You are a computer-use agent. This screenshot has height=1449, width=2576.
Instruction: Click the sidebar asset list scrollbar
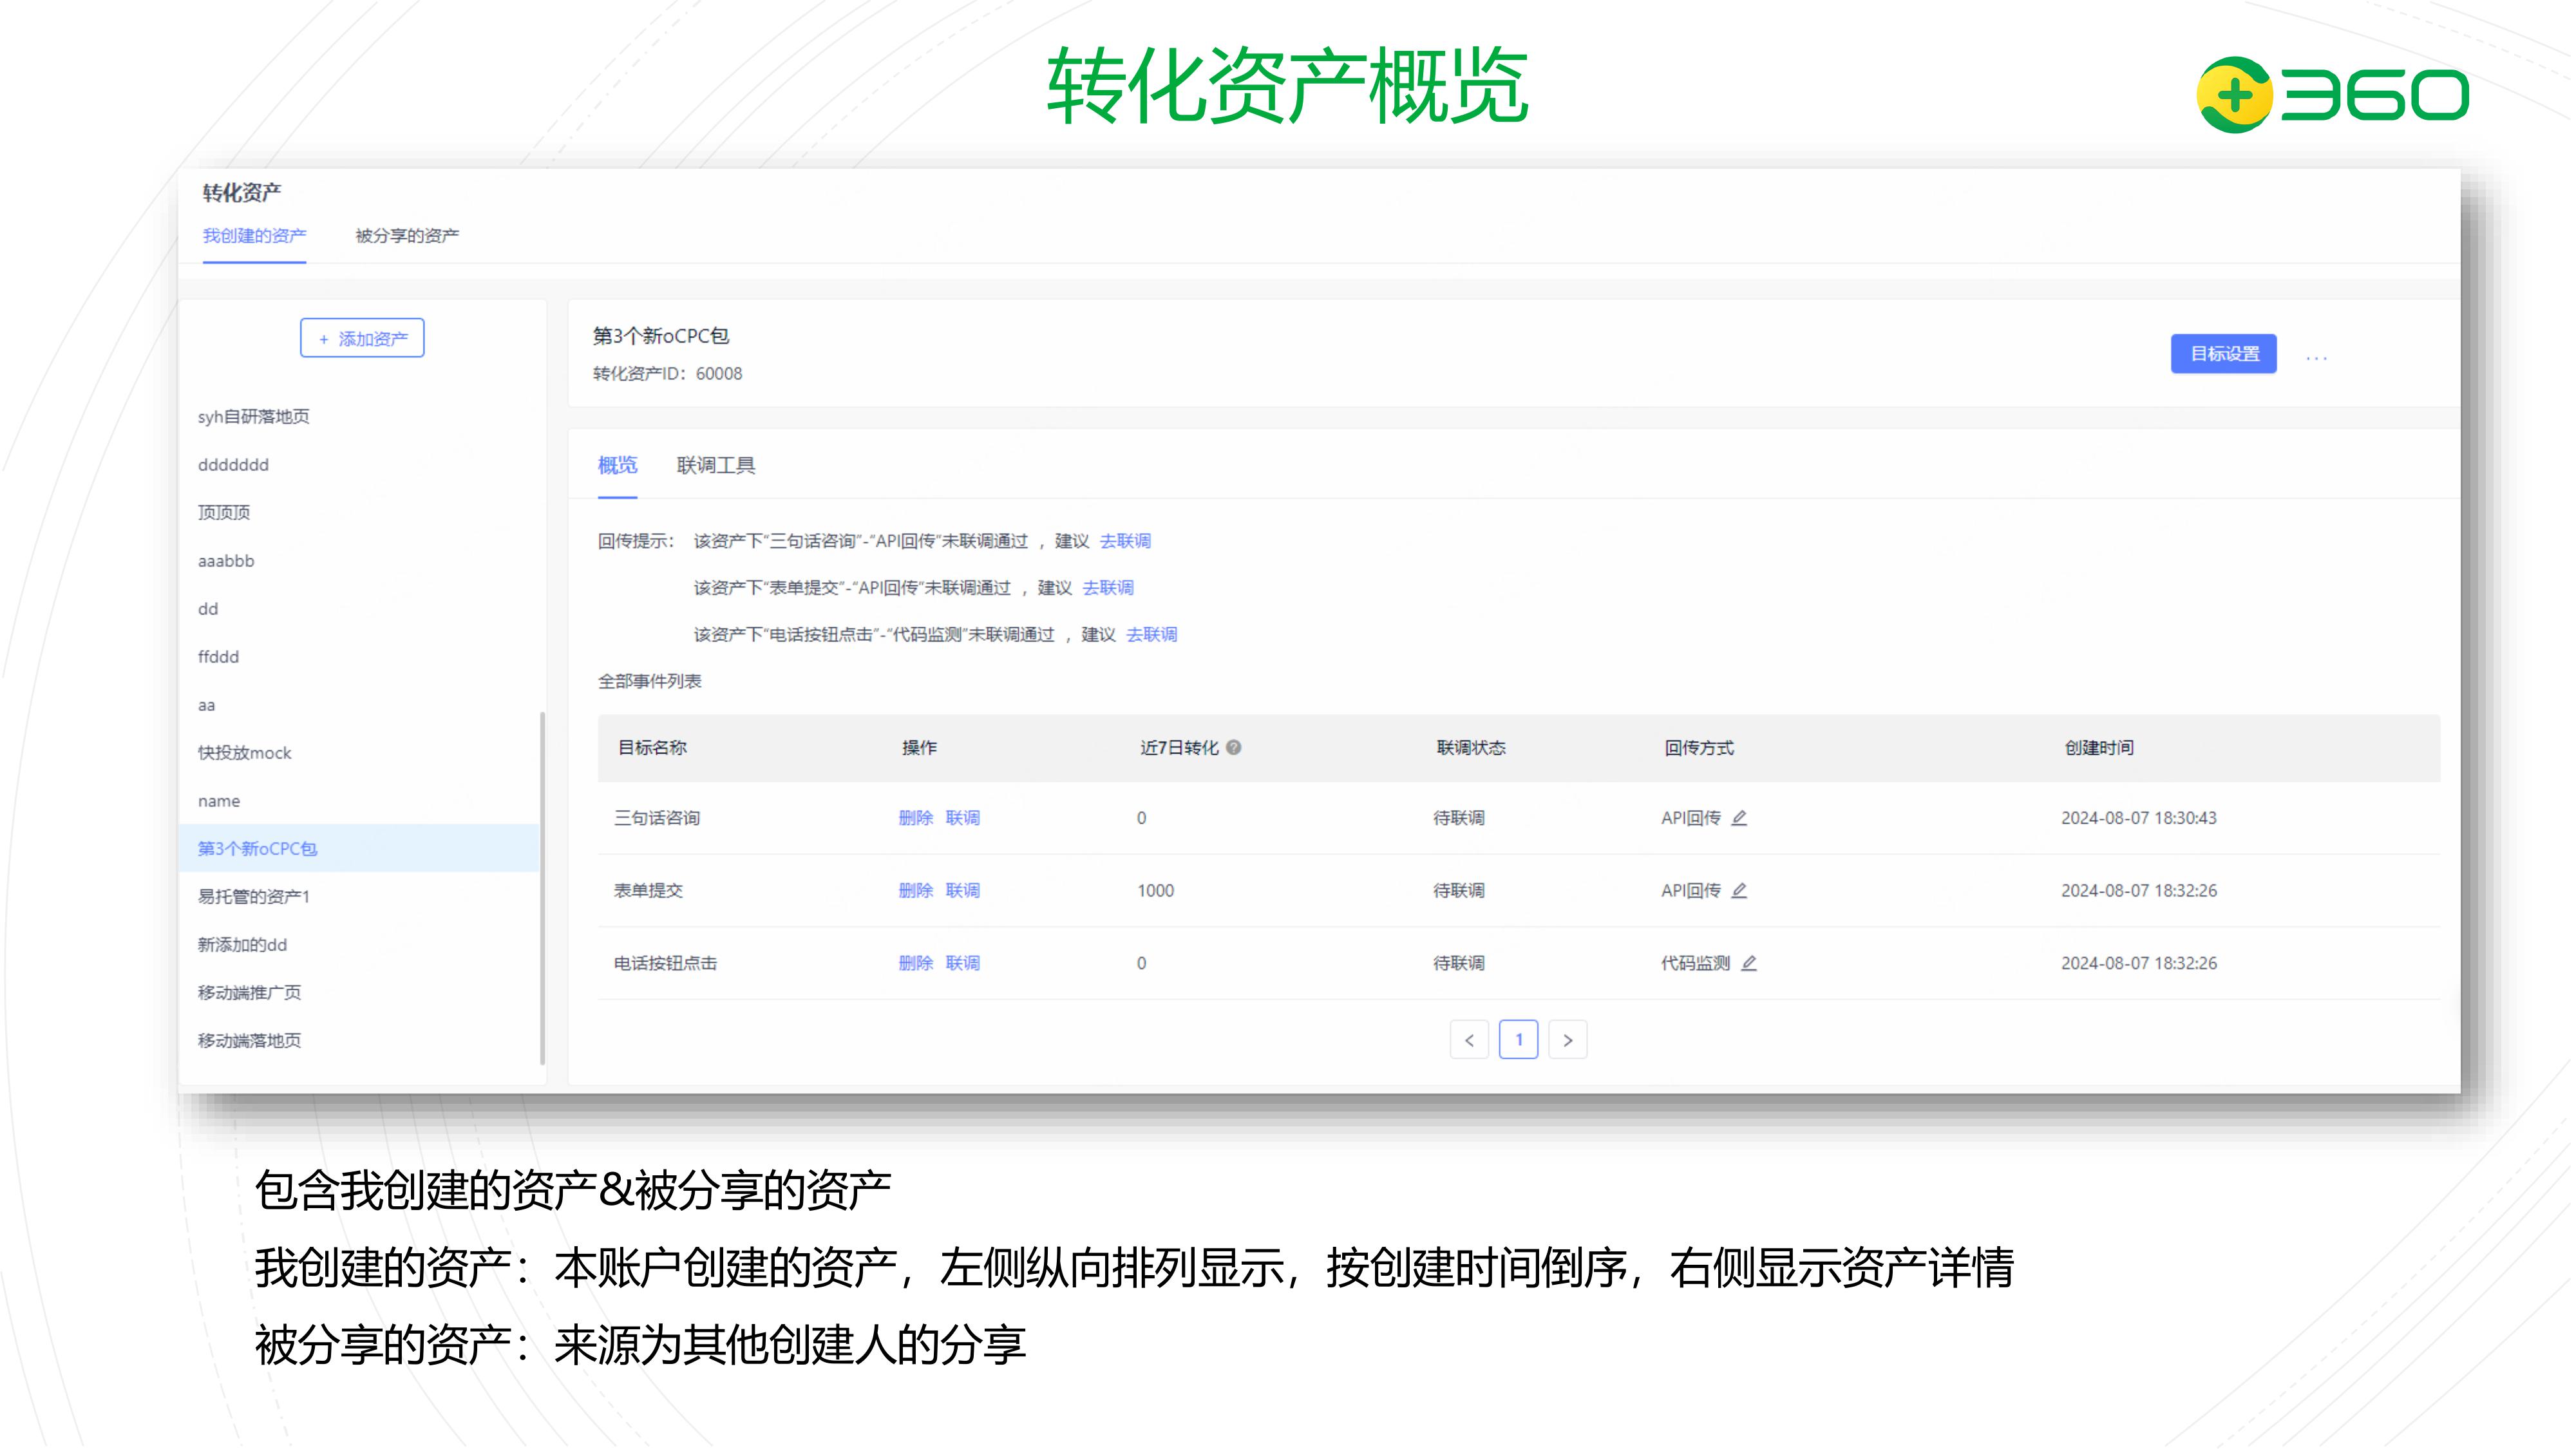click(x=542, y=888)
